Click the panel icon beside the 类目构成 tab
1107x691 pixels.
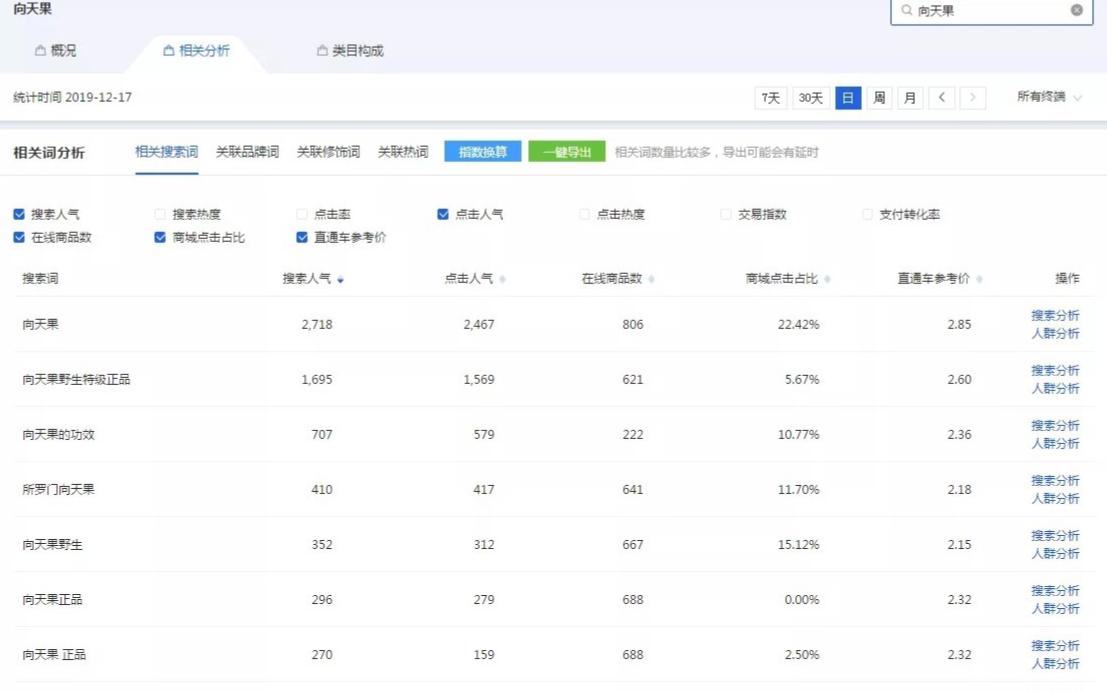321,49
